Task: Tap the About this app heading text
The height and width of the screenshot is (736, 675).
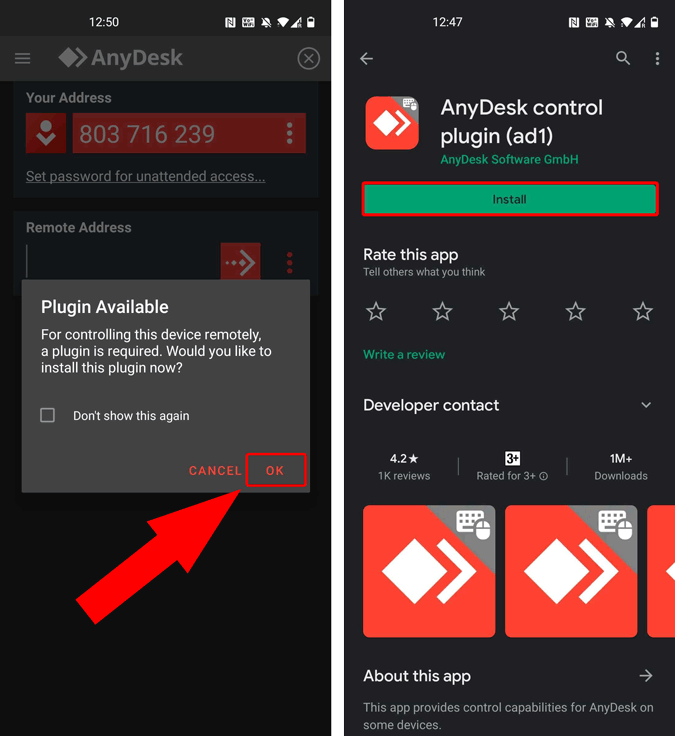Action: 417,676
